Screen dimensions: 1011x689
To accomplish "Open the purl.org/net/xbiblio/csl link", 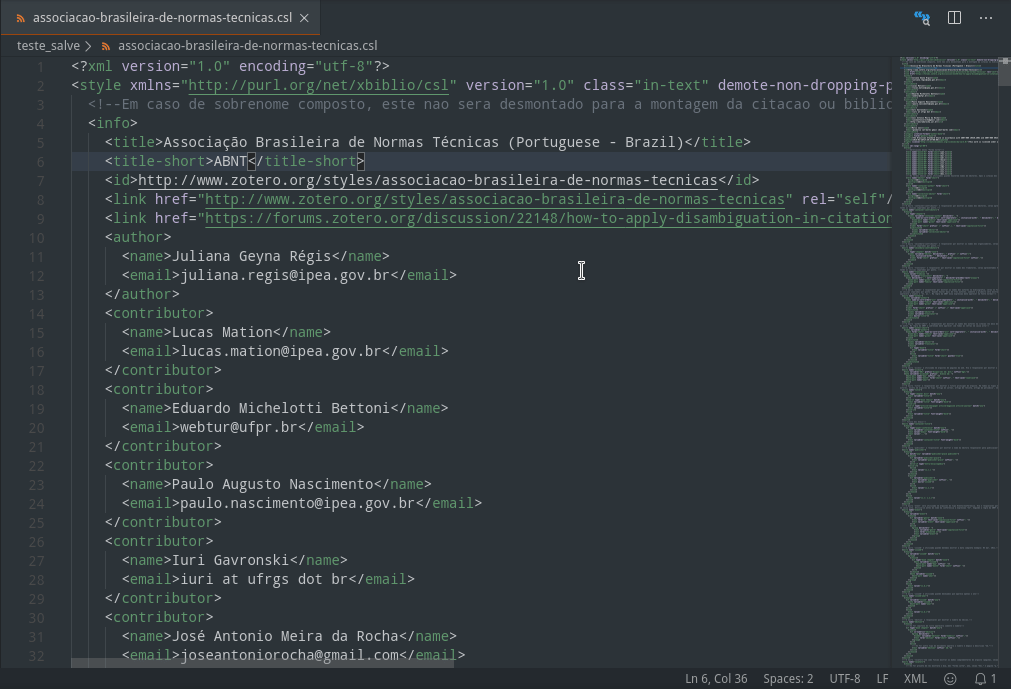I will click(319, 86).
